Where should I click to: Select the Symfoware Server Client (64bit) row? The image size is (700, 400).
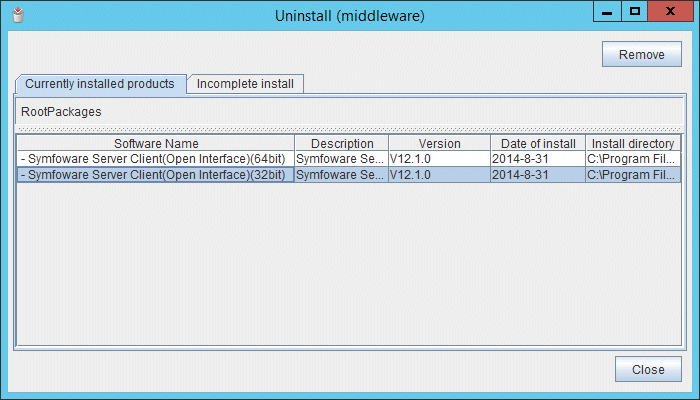(156, 159)
